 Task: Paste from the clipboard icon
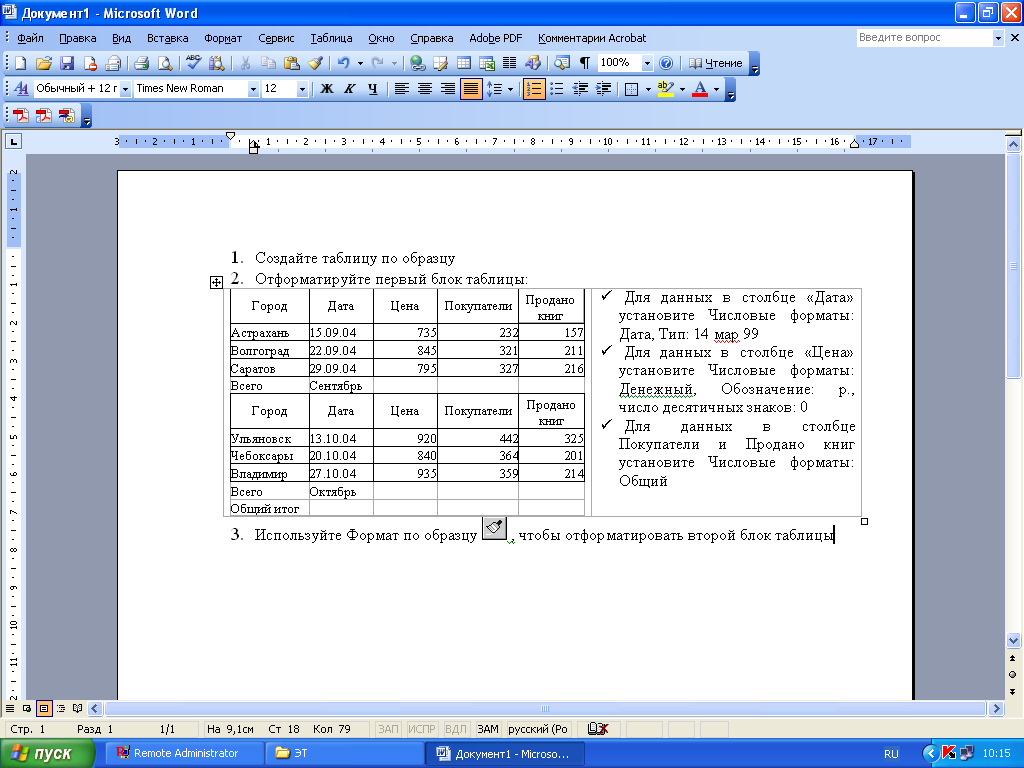coord(292,63)
